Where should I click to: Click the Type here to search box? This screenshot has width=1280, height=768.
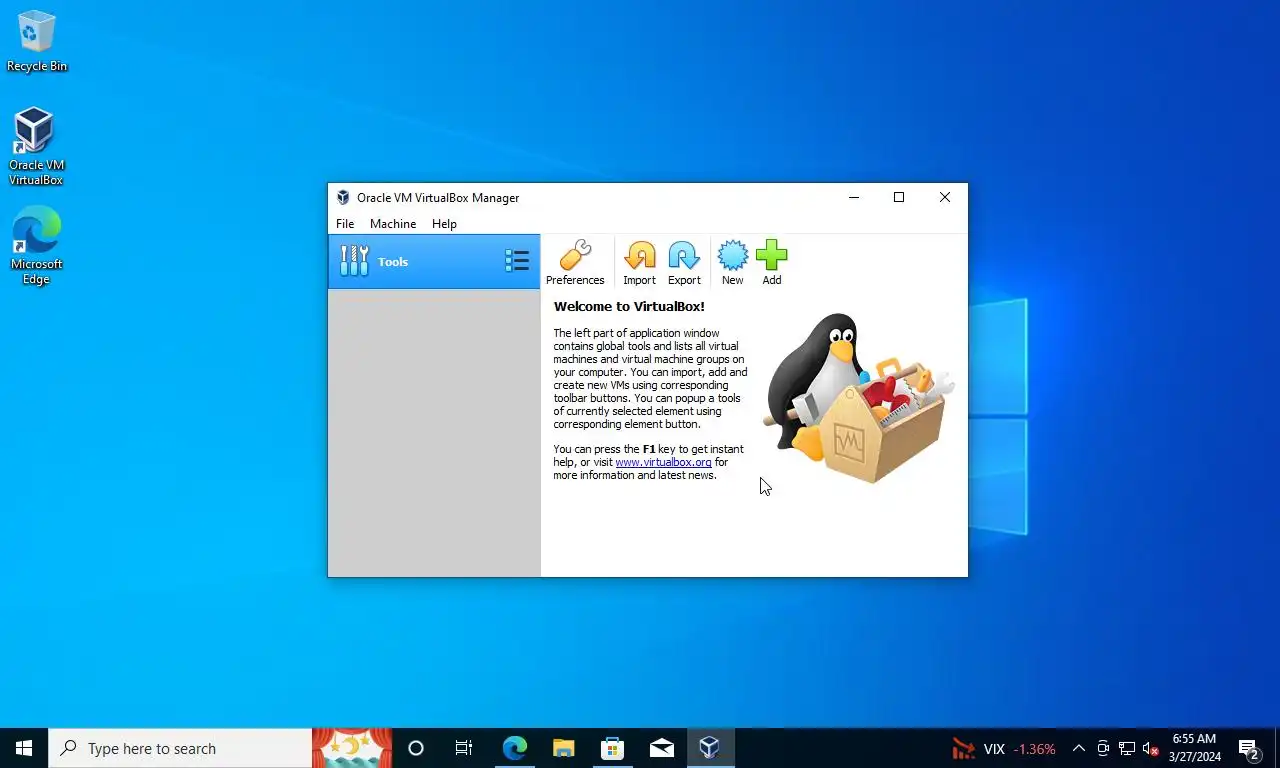click(x=180, y=748)
